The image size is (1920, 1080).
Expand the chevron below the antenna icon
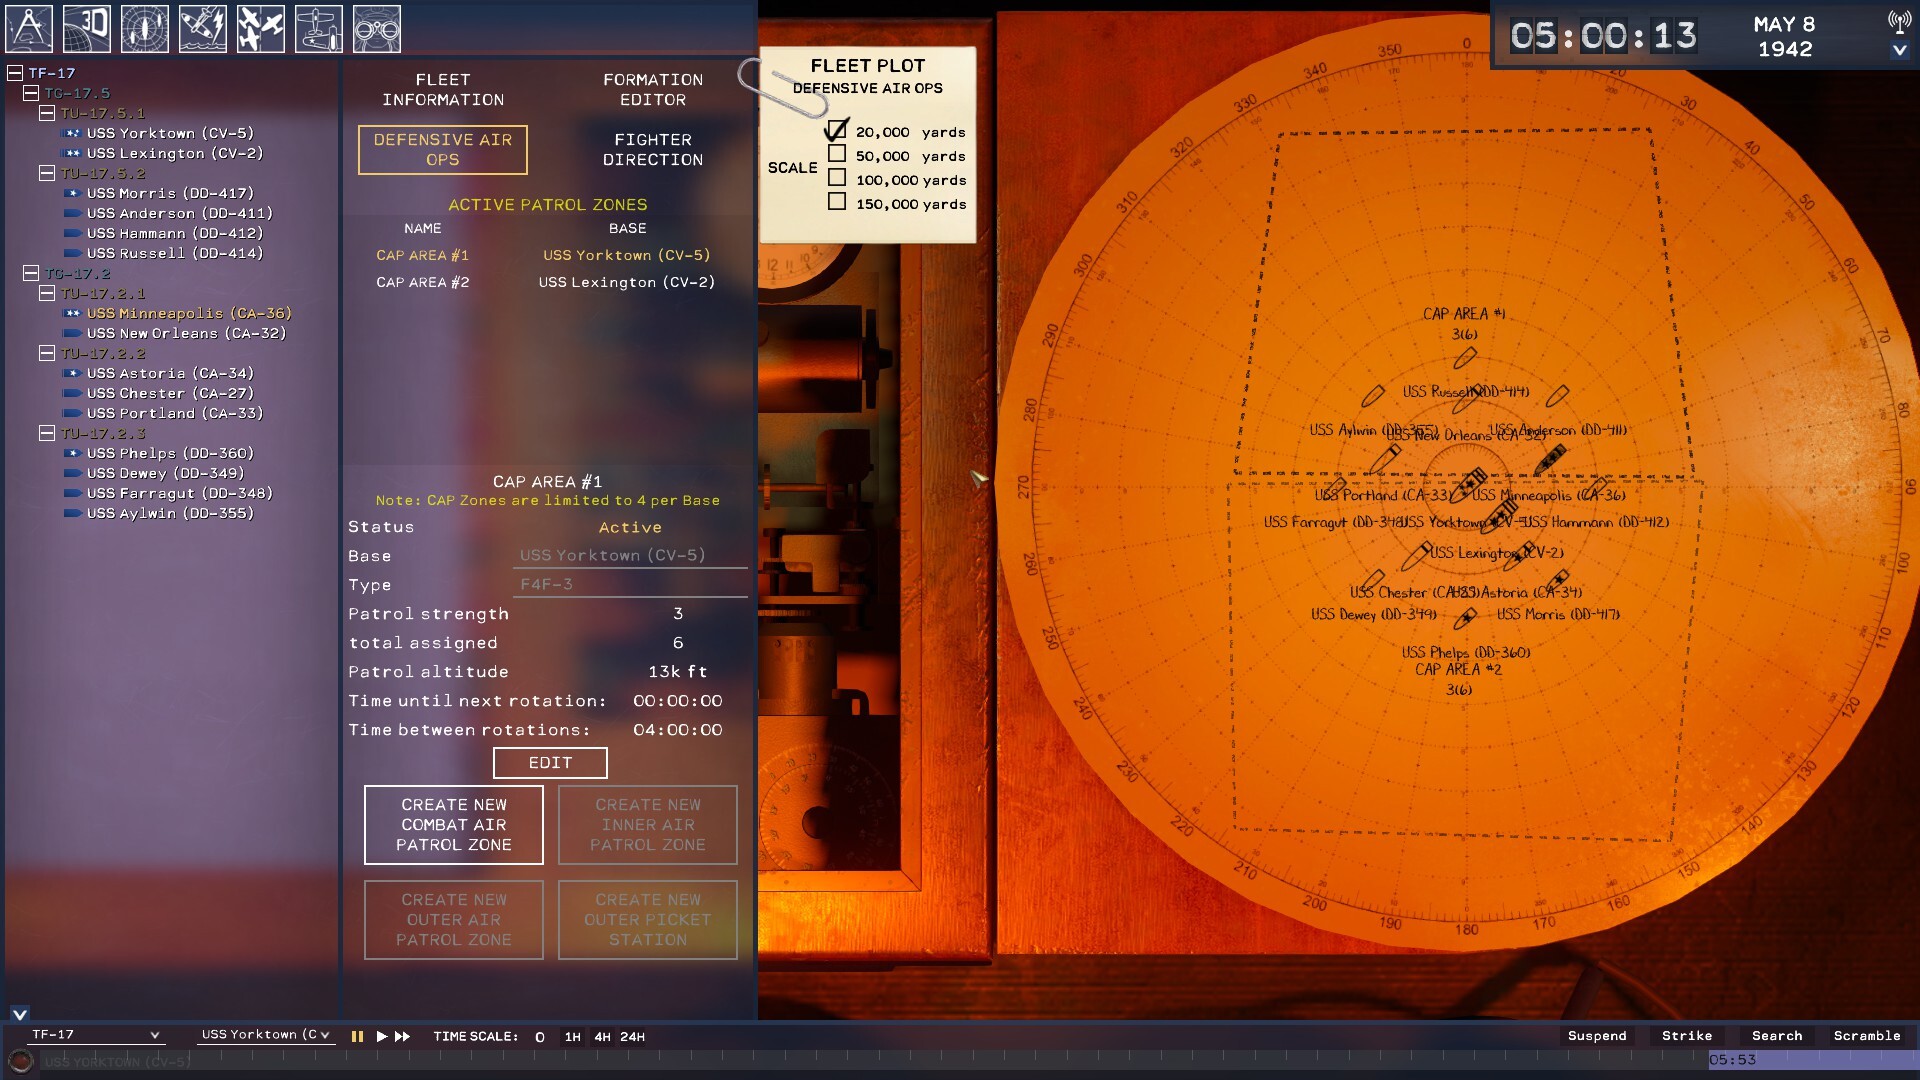coord(1899,50)
